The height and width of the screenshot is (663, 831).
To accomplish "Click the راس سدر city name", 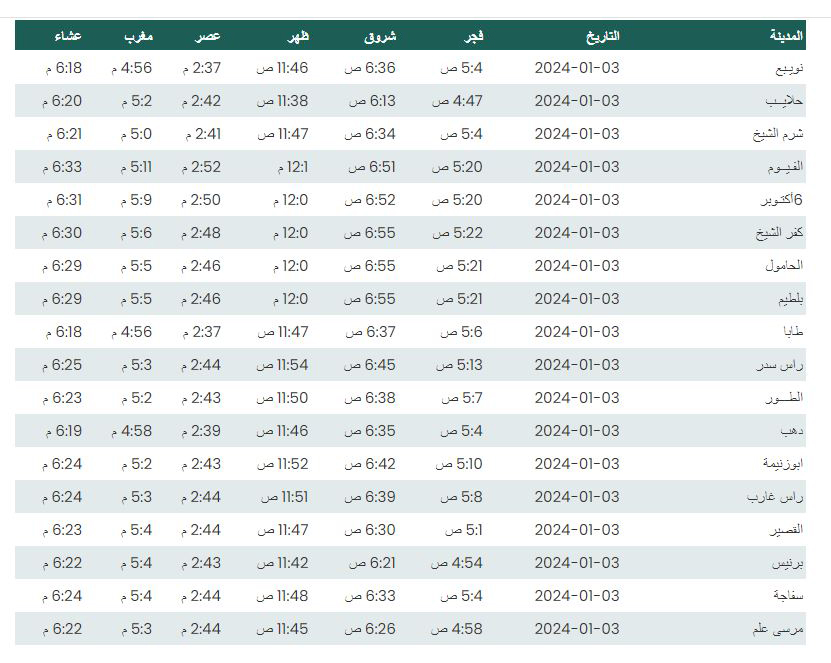I will point(780,365).
